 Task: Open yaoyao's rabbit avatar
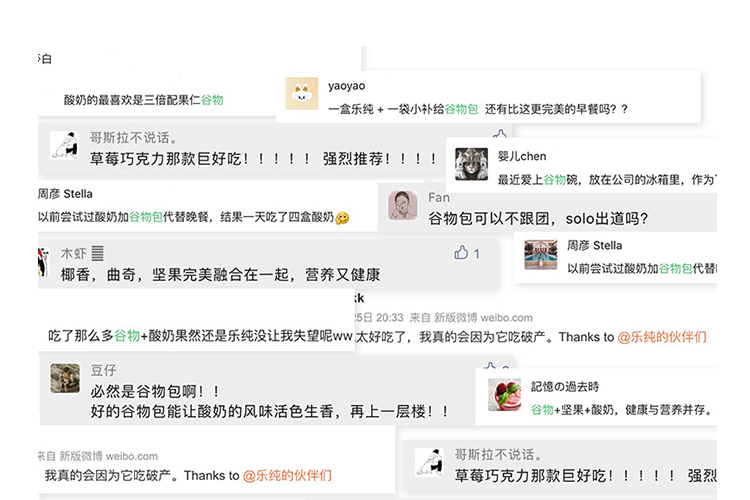(302, 93)
